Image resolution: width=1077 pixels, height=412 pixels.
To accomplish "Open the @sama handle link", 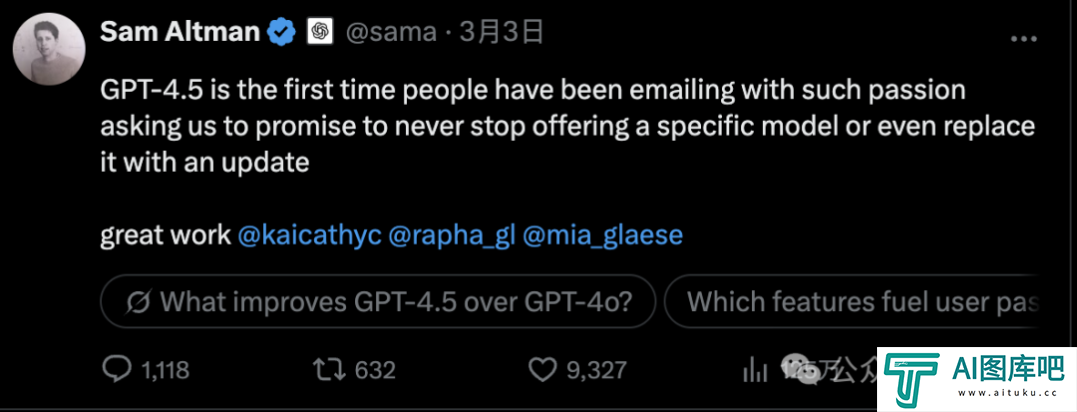I will click(390, 33).
